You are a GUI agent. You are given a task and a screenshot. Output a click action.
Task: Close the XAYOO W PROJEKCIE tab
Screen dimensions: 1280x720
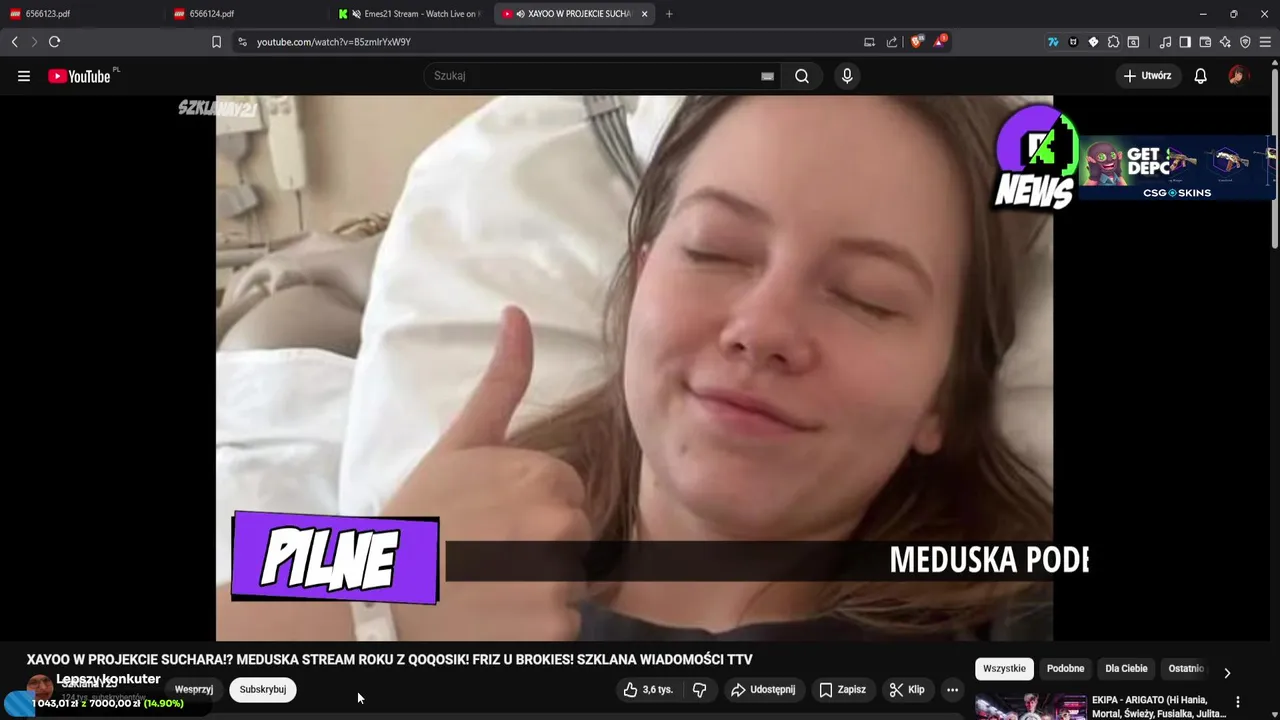click(x=645, y=14)
